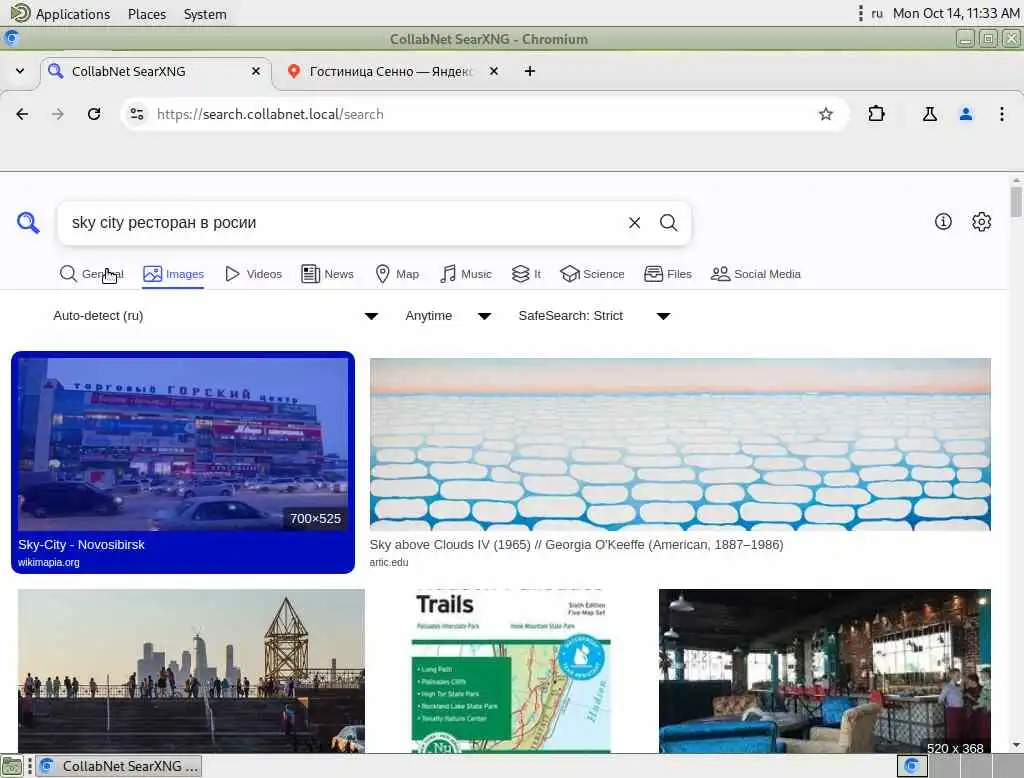Switch to the Music category
The width and height of the screenshot is (1024, 778).
point(466,274)
